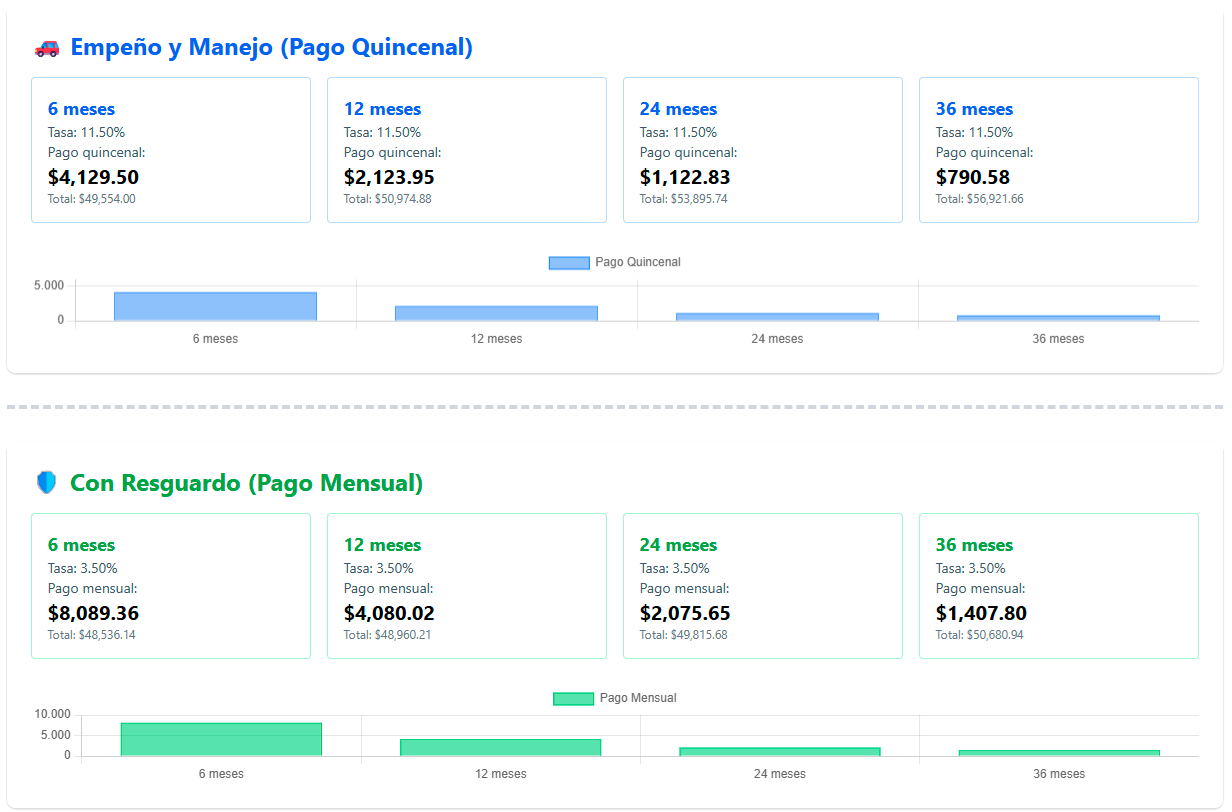Click the blue 6 meses bar in quincenal chart

coord(215,307)
